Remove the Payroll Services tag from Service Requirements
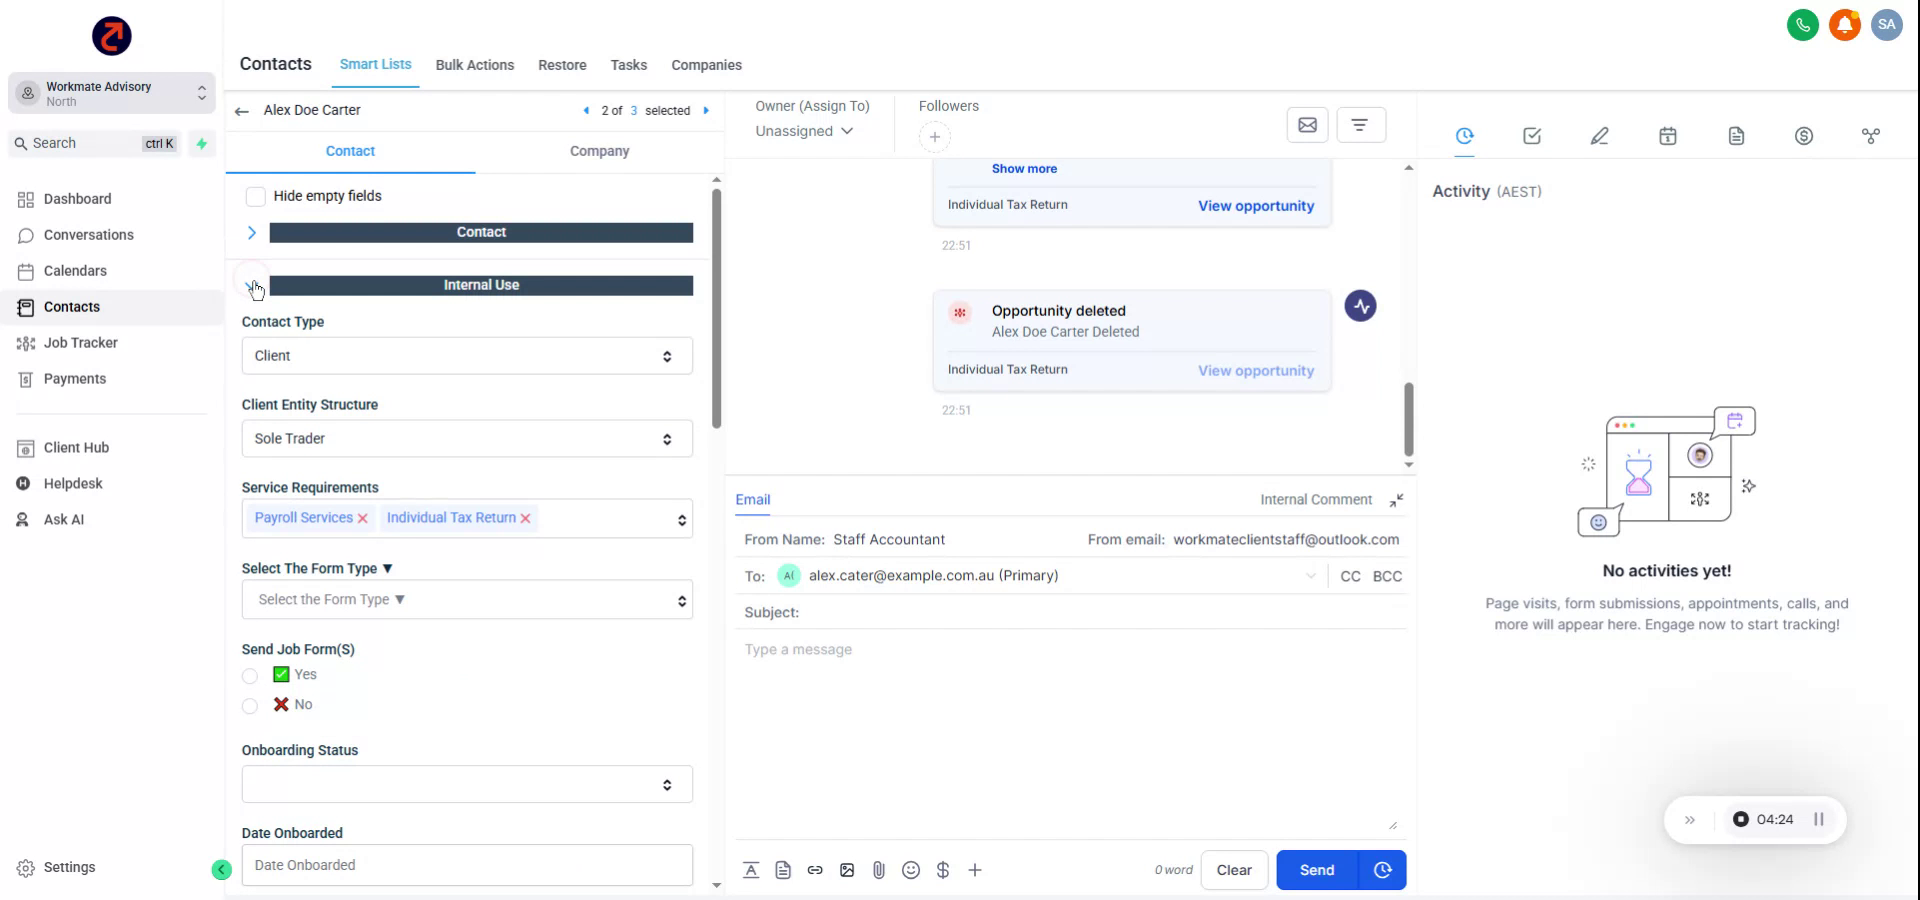 362,518
